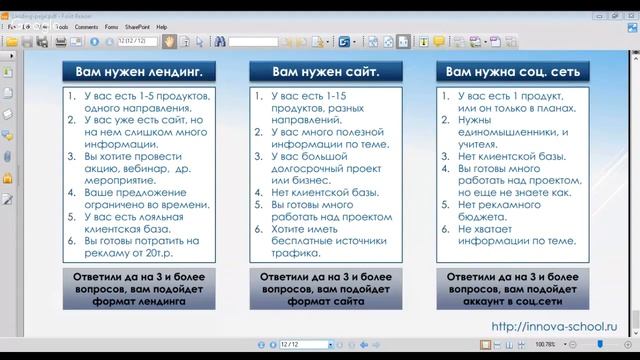
Task: Click the scroll up arrow of document
Action: (x=636, y=58)
